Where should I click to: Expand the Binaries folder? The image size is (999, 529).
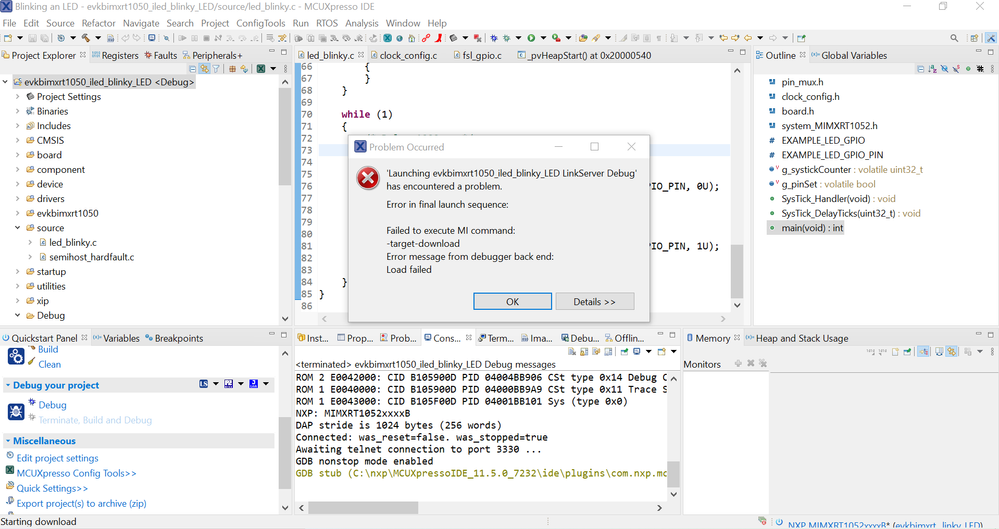pyautogui.click(x=18, y=112)
